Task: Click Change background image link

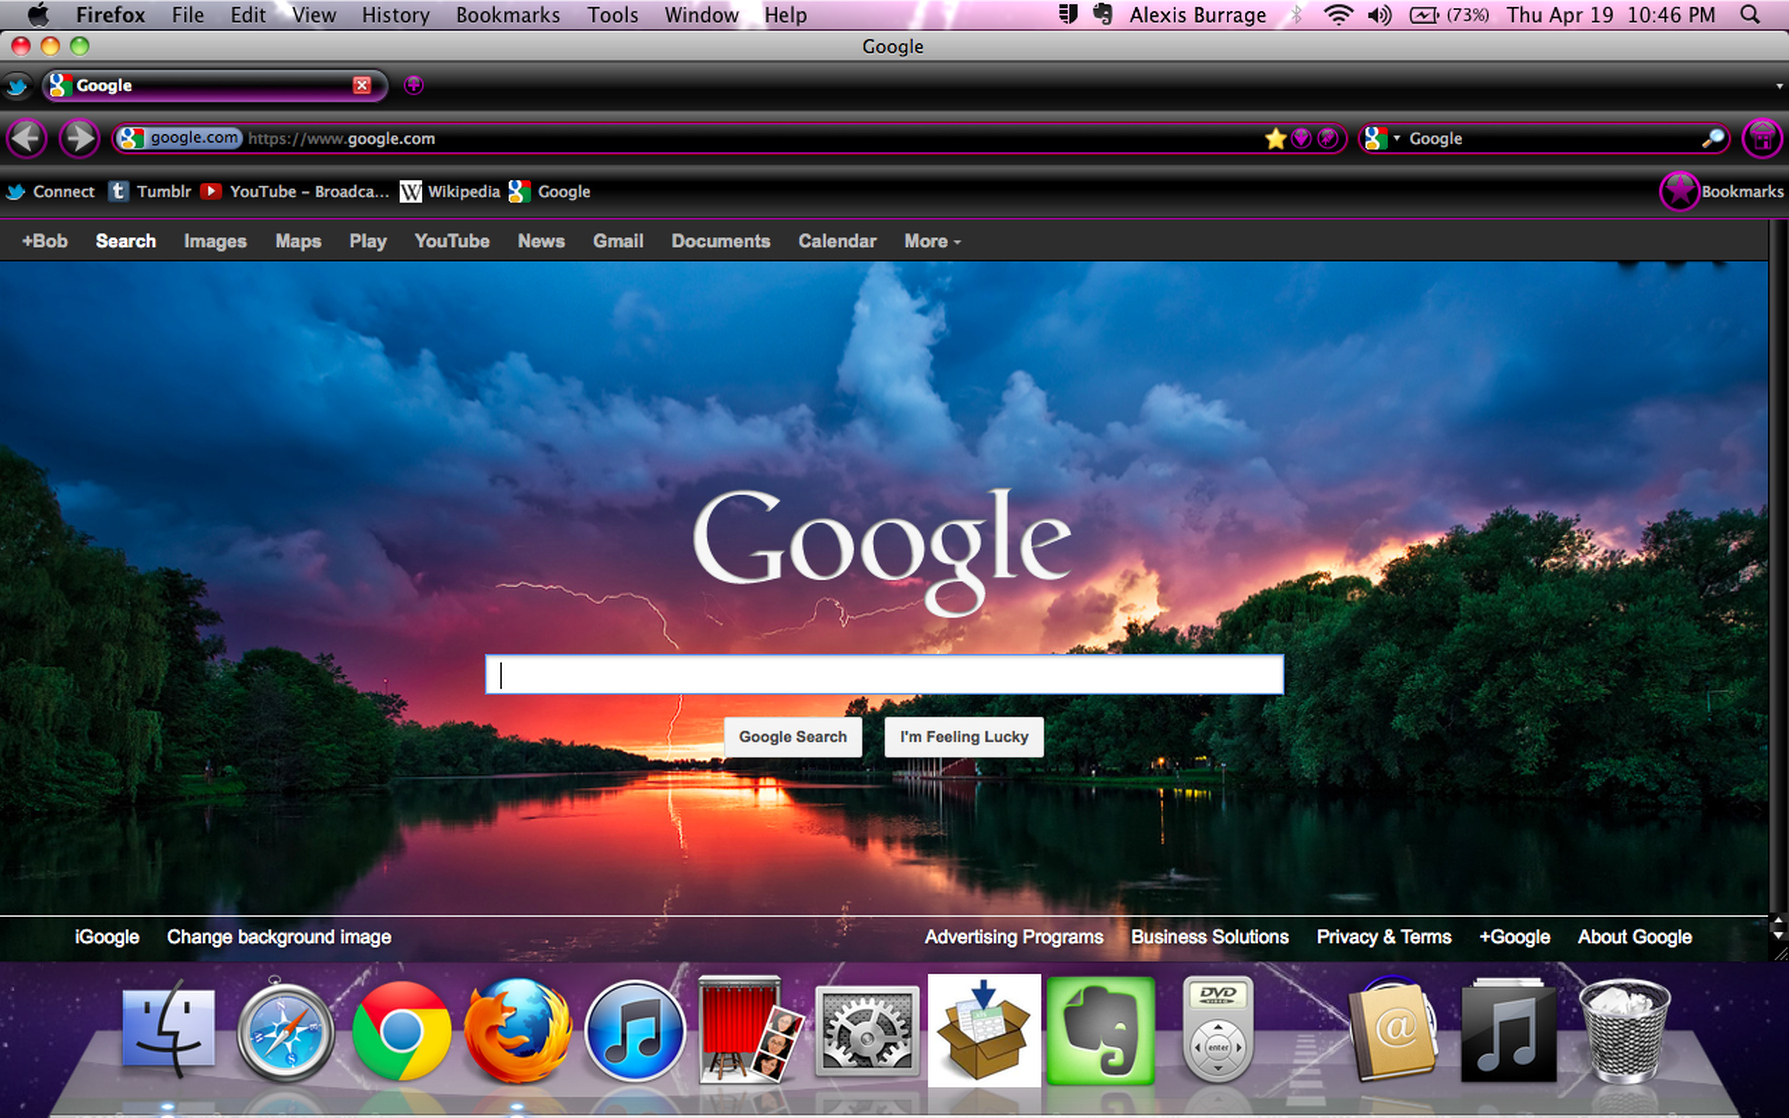Action: 279,937
